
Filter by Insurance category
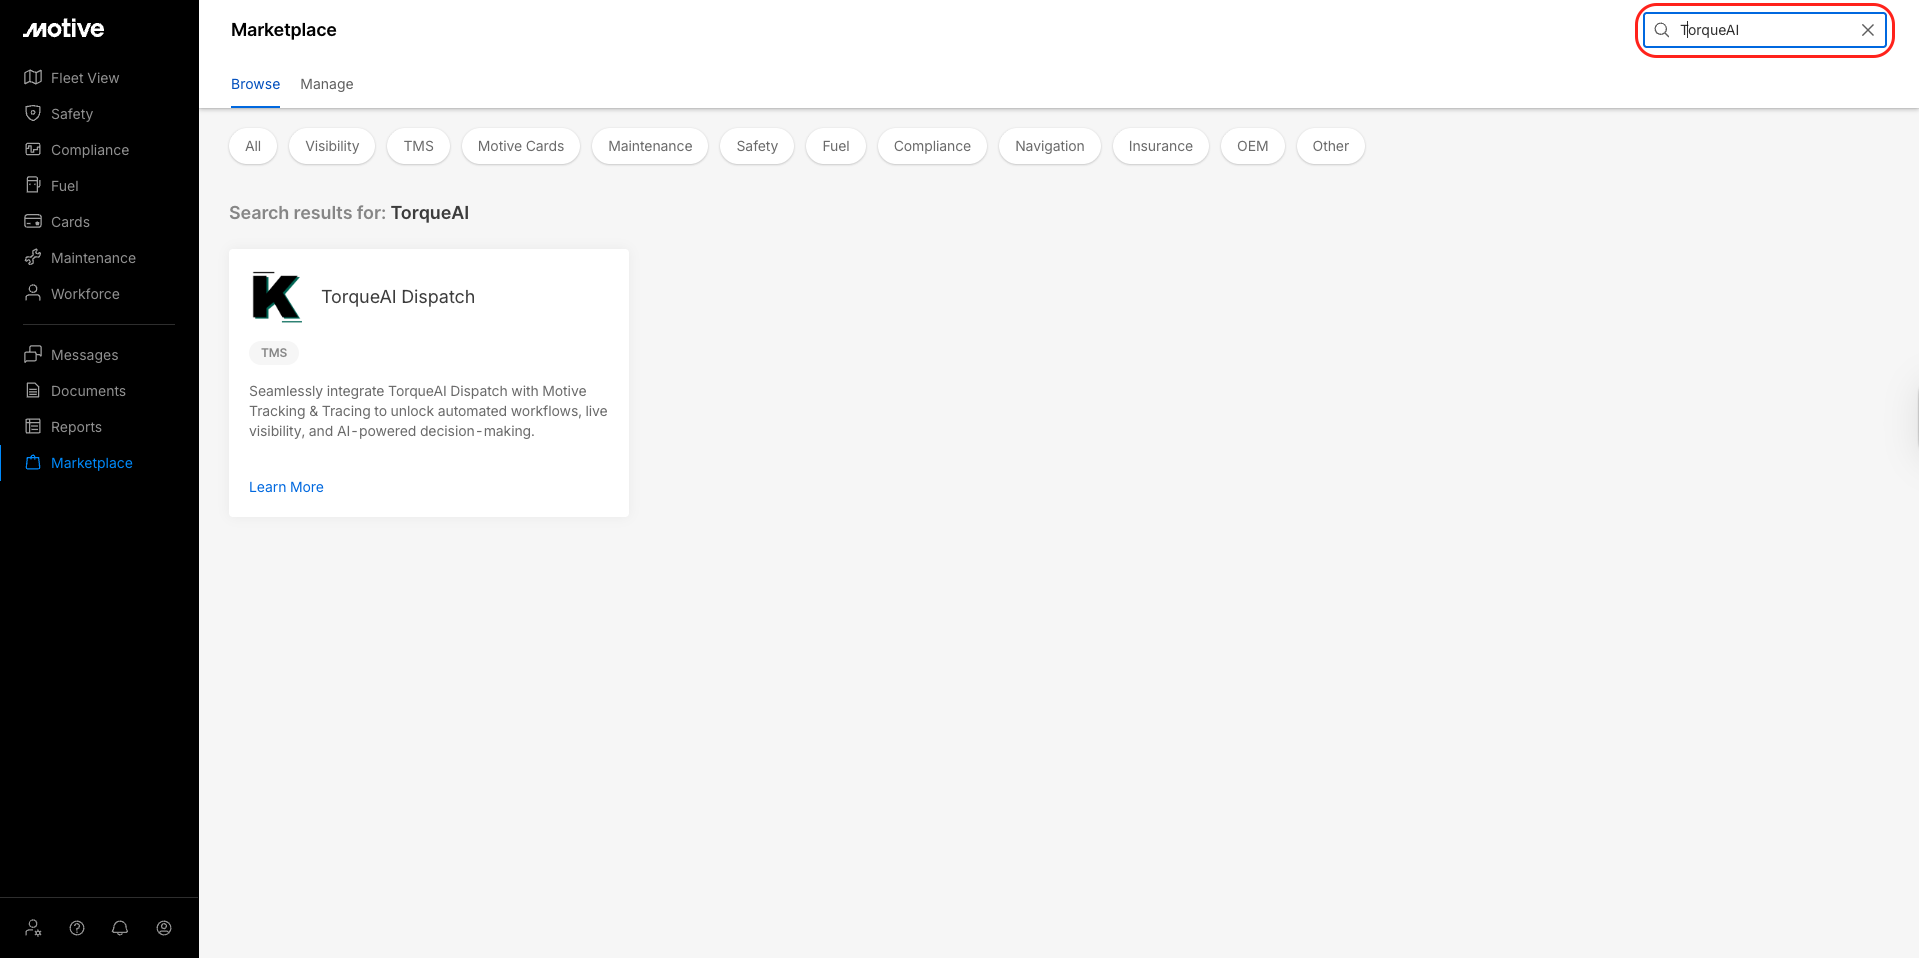pos(1161,146)
